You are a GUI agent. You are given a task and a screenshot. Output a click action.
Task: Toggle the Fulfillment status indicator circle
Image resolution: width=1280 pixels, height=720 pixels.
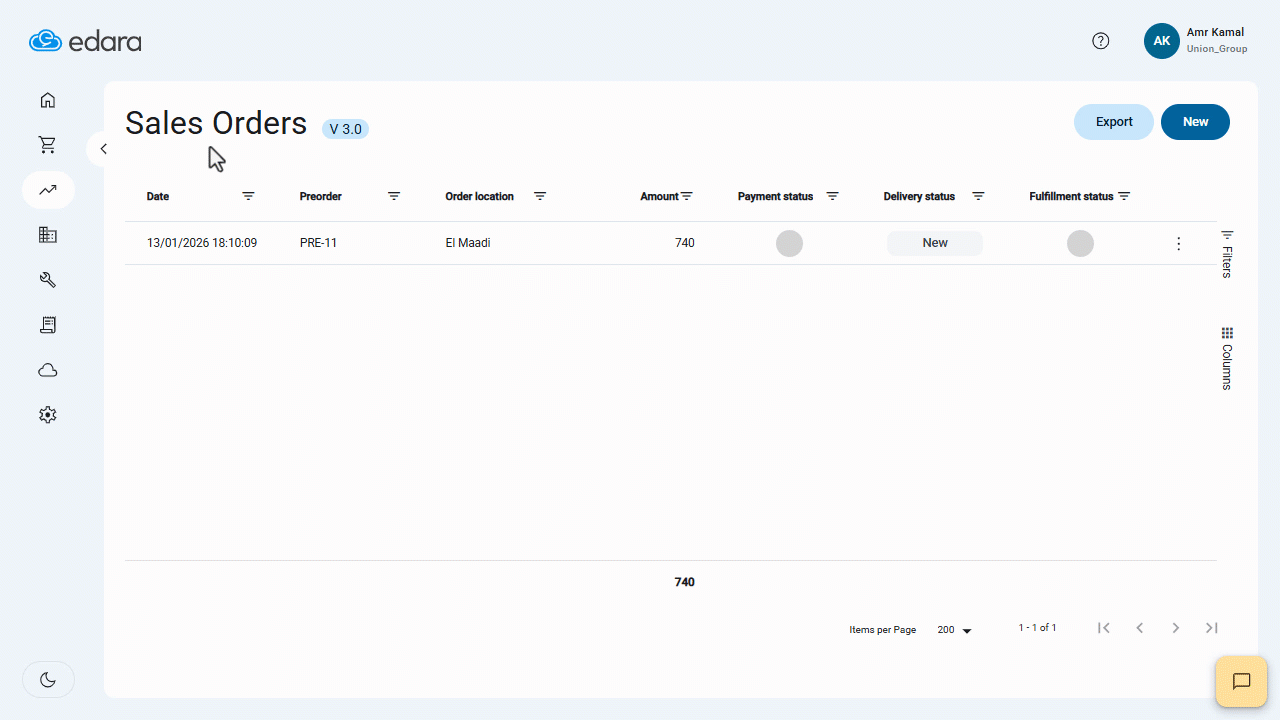click(1080, 242)
